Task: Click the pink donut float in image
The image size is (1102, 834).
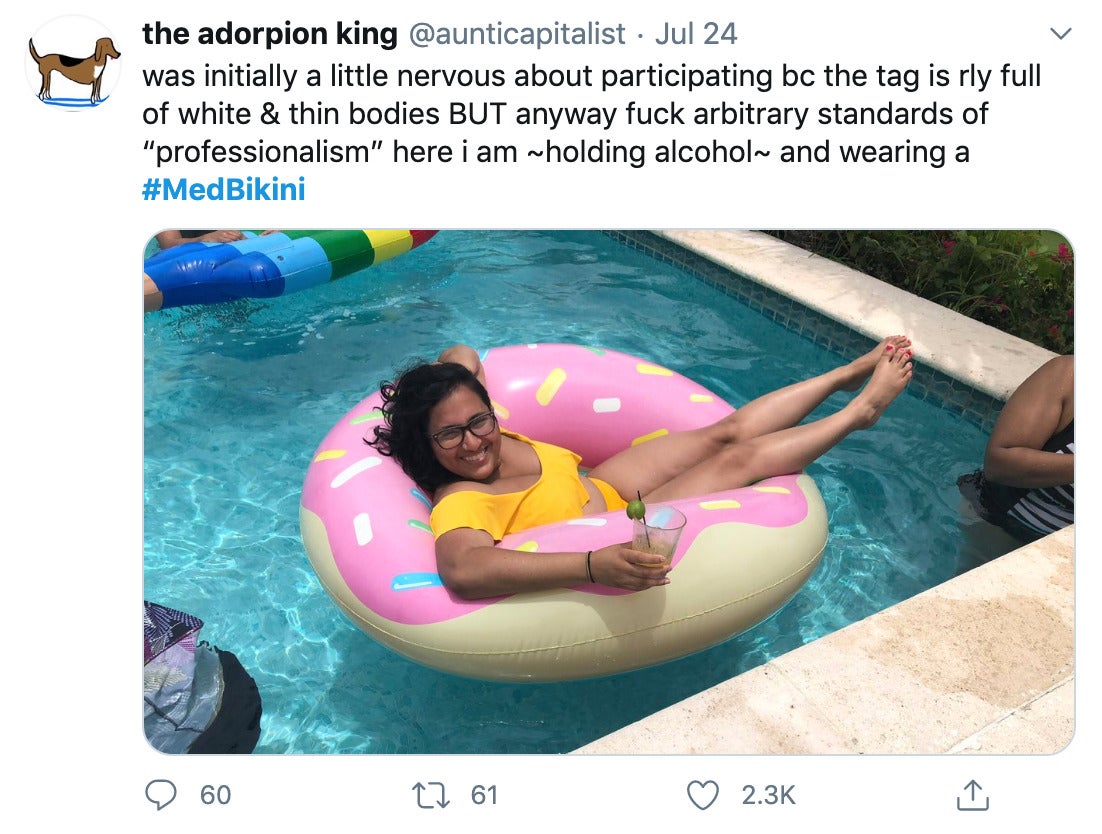Action: tap(564, 513)
